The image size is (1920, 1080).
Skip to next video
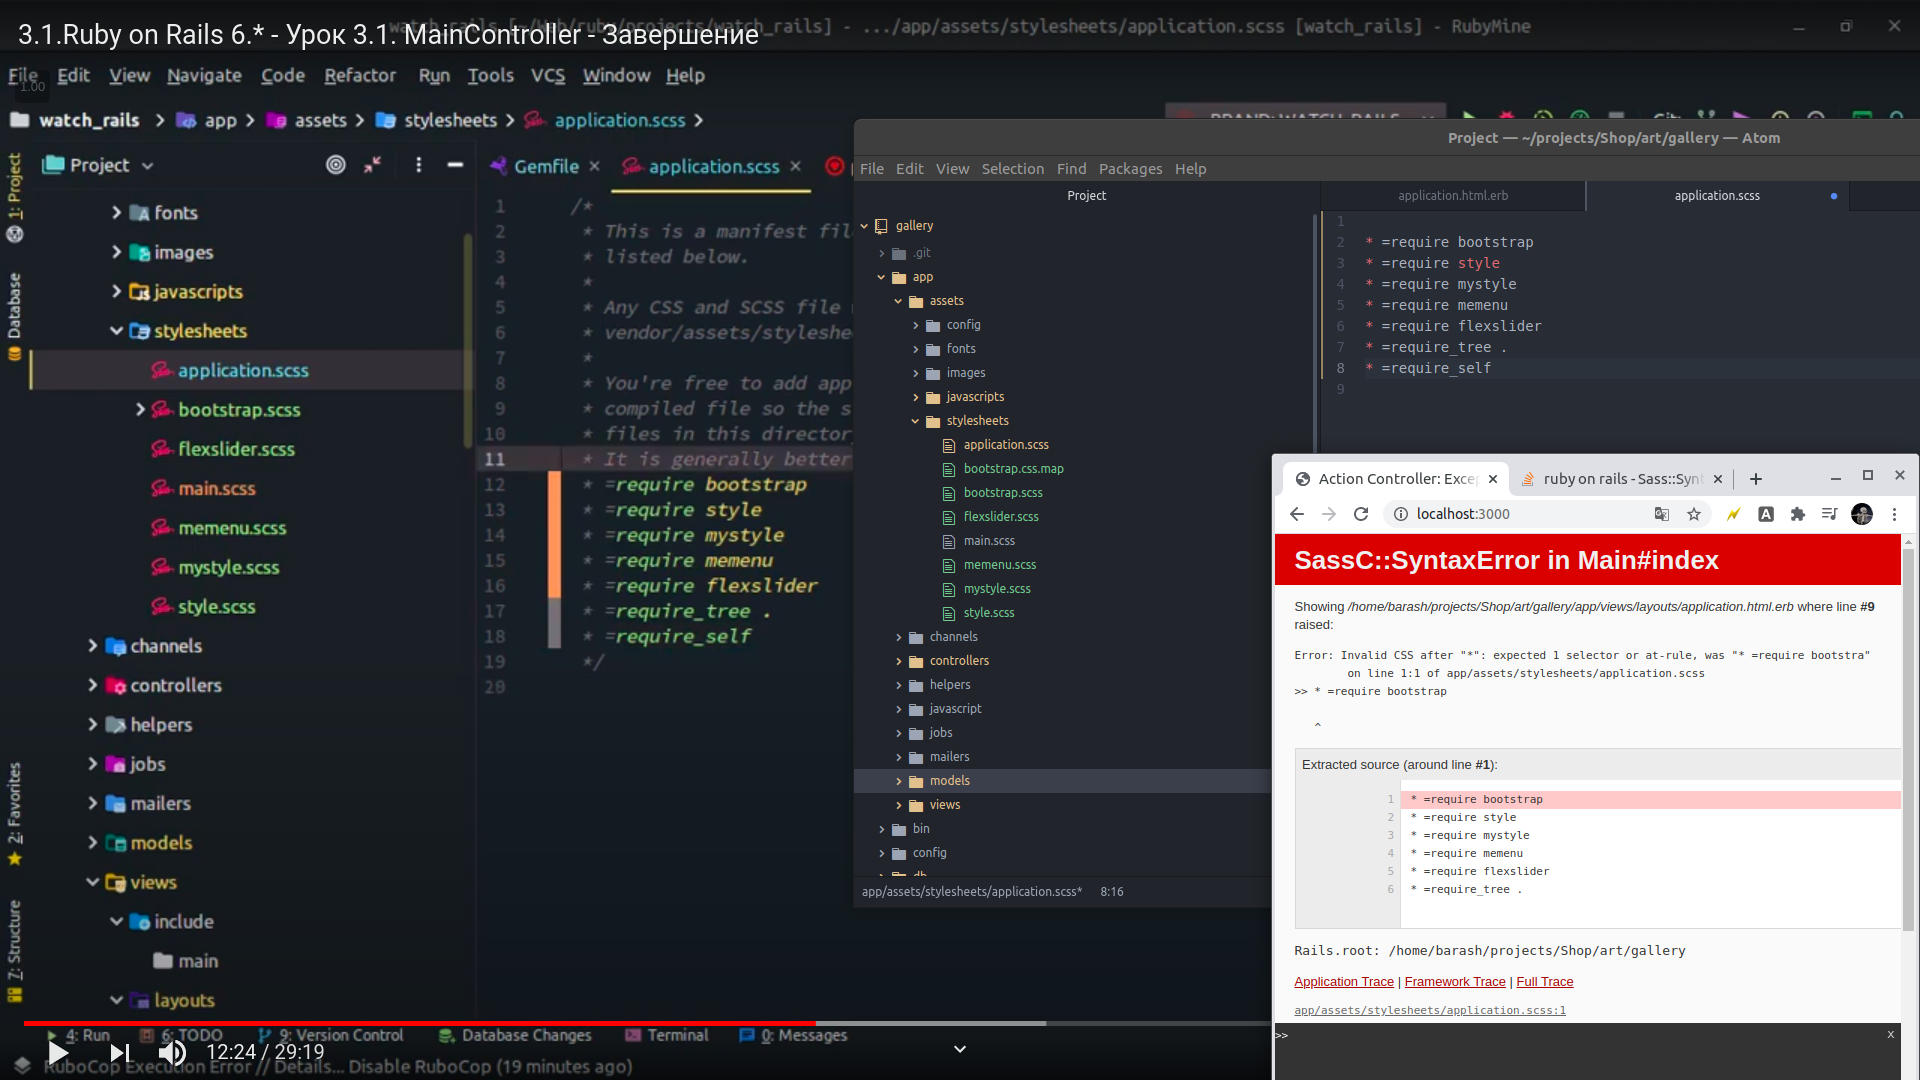119,1052
